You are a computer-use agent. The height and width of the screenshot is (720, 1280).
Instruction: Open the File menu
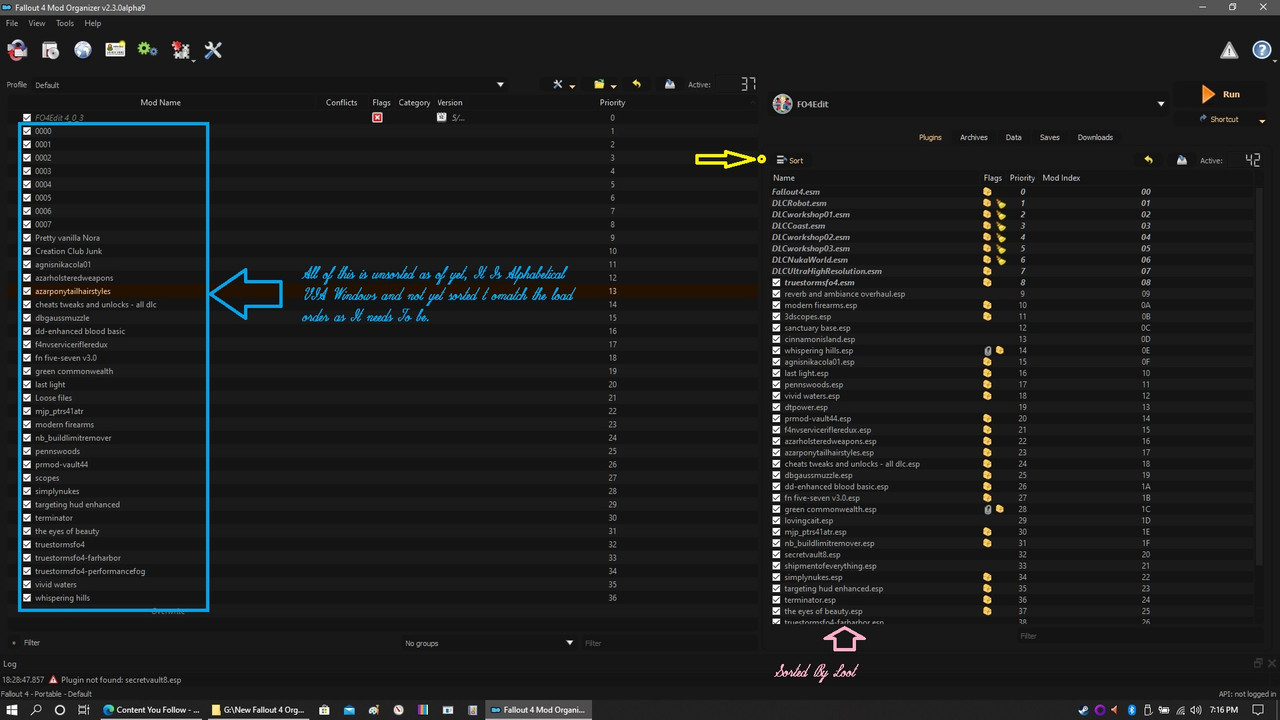[x=12, y=23]
